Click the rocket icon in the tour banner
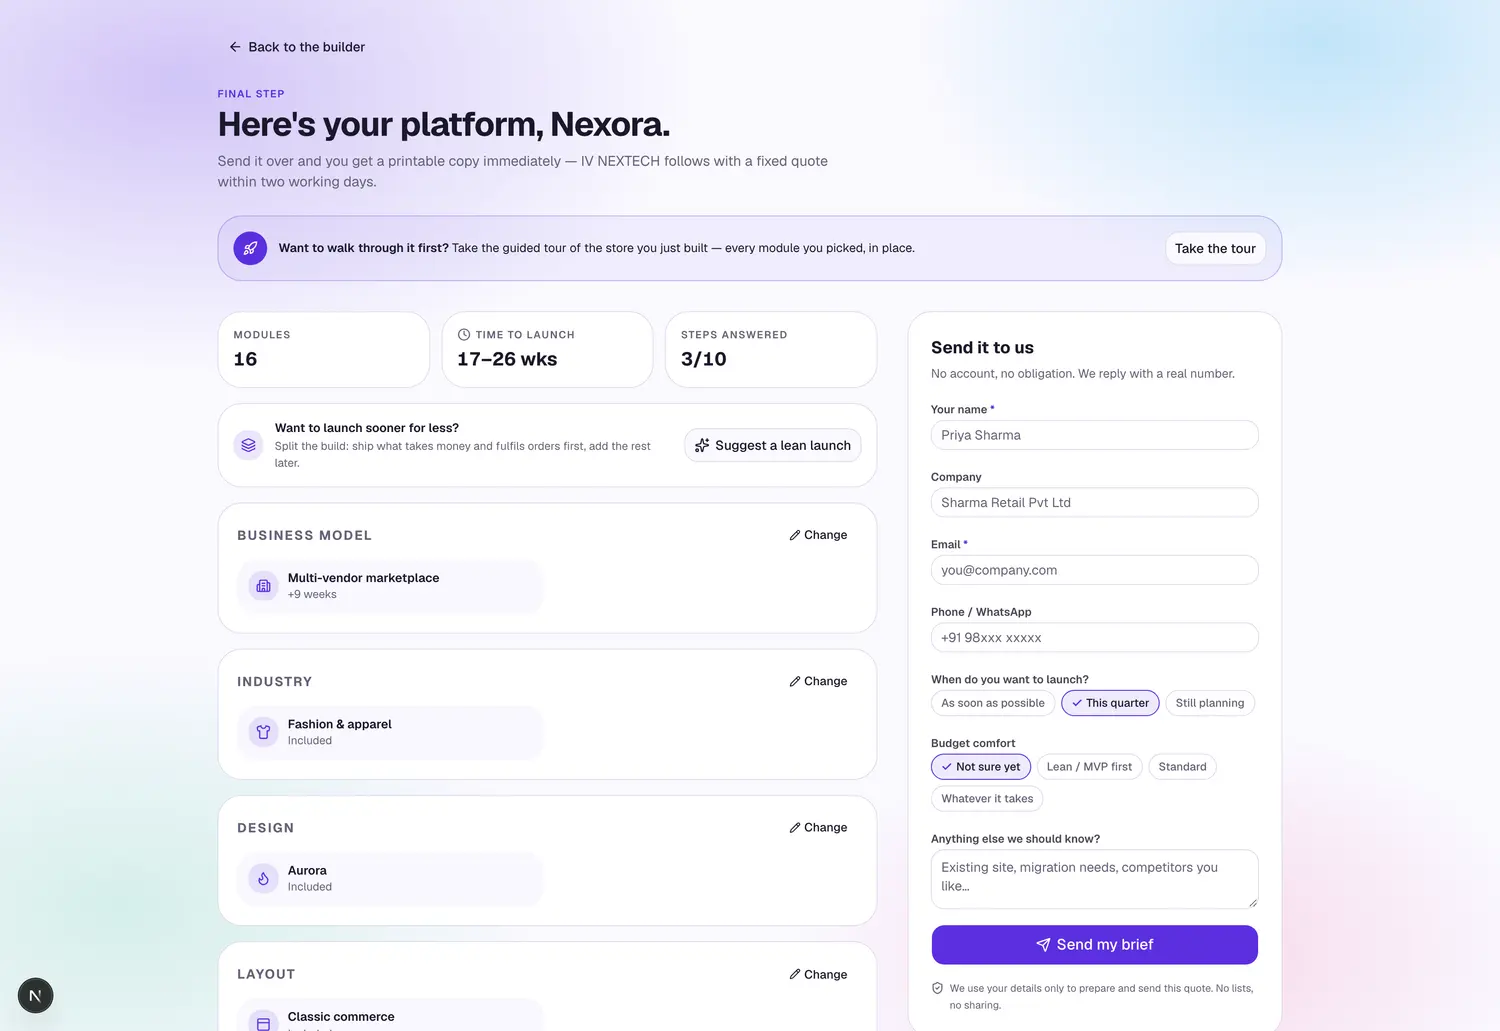Viewport: 1500px width, 1031px height. point(250,248)
